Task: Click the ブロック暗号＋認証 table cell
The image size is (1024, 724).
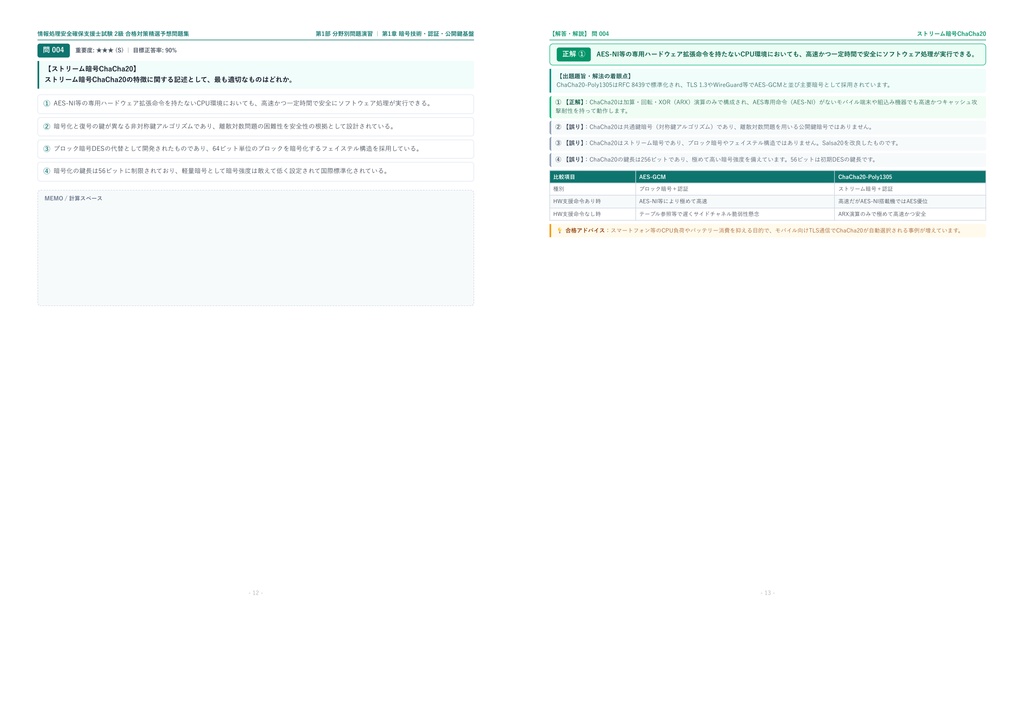Action: point(735,189)
